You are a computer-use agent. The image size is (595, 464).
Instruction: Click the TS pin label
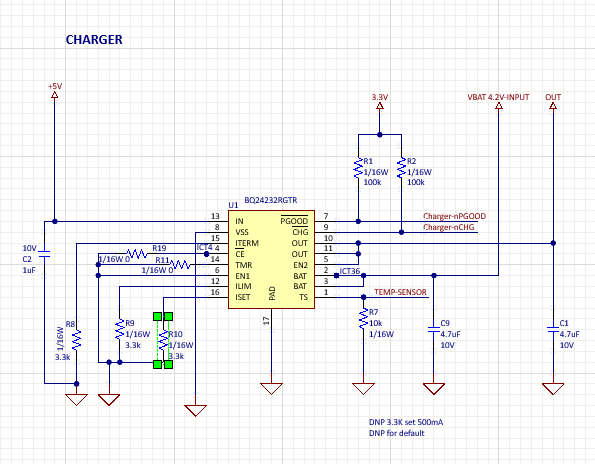click(x=304, y=297)
